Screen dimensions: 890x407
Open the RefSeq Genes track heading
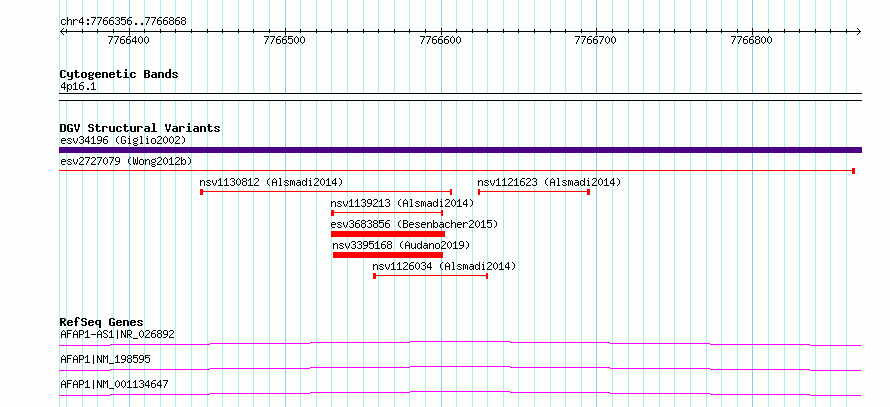[101, 322]
